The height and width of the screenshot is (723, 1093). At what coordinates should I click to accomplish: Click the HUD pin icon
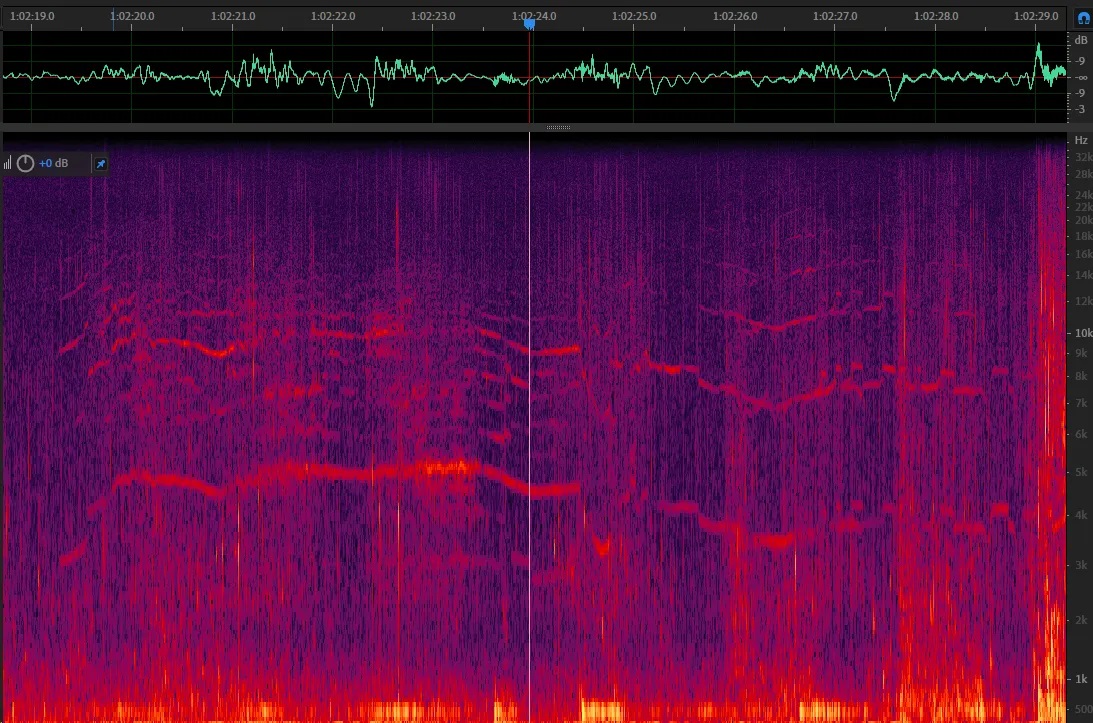pos(100,163)
